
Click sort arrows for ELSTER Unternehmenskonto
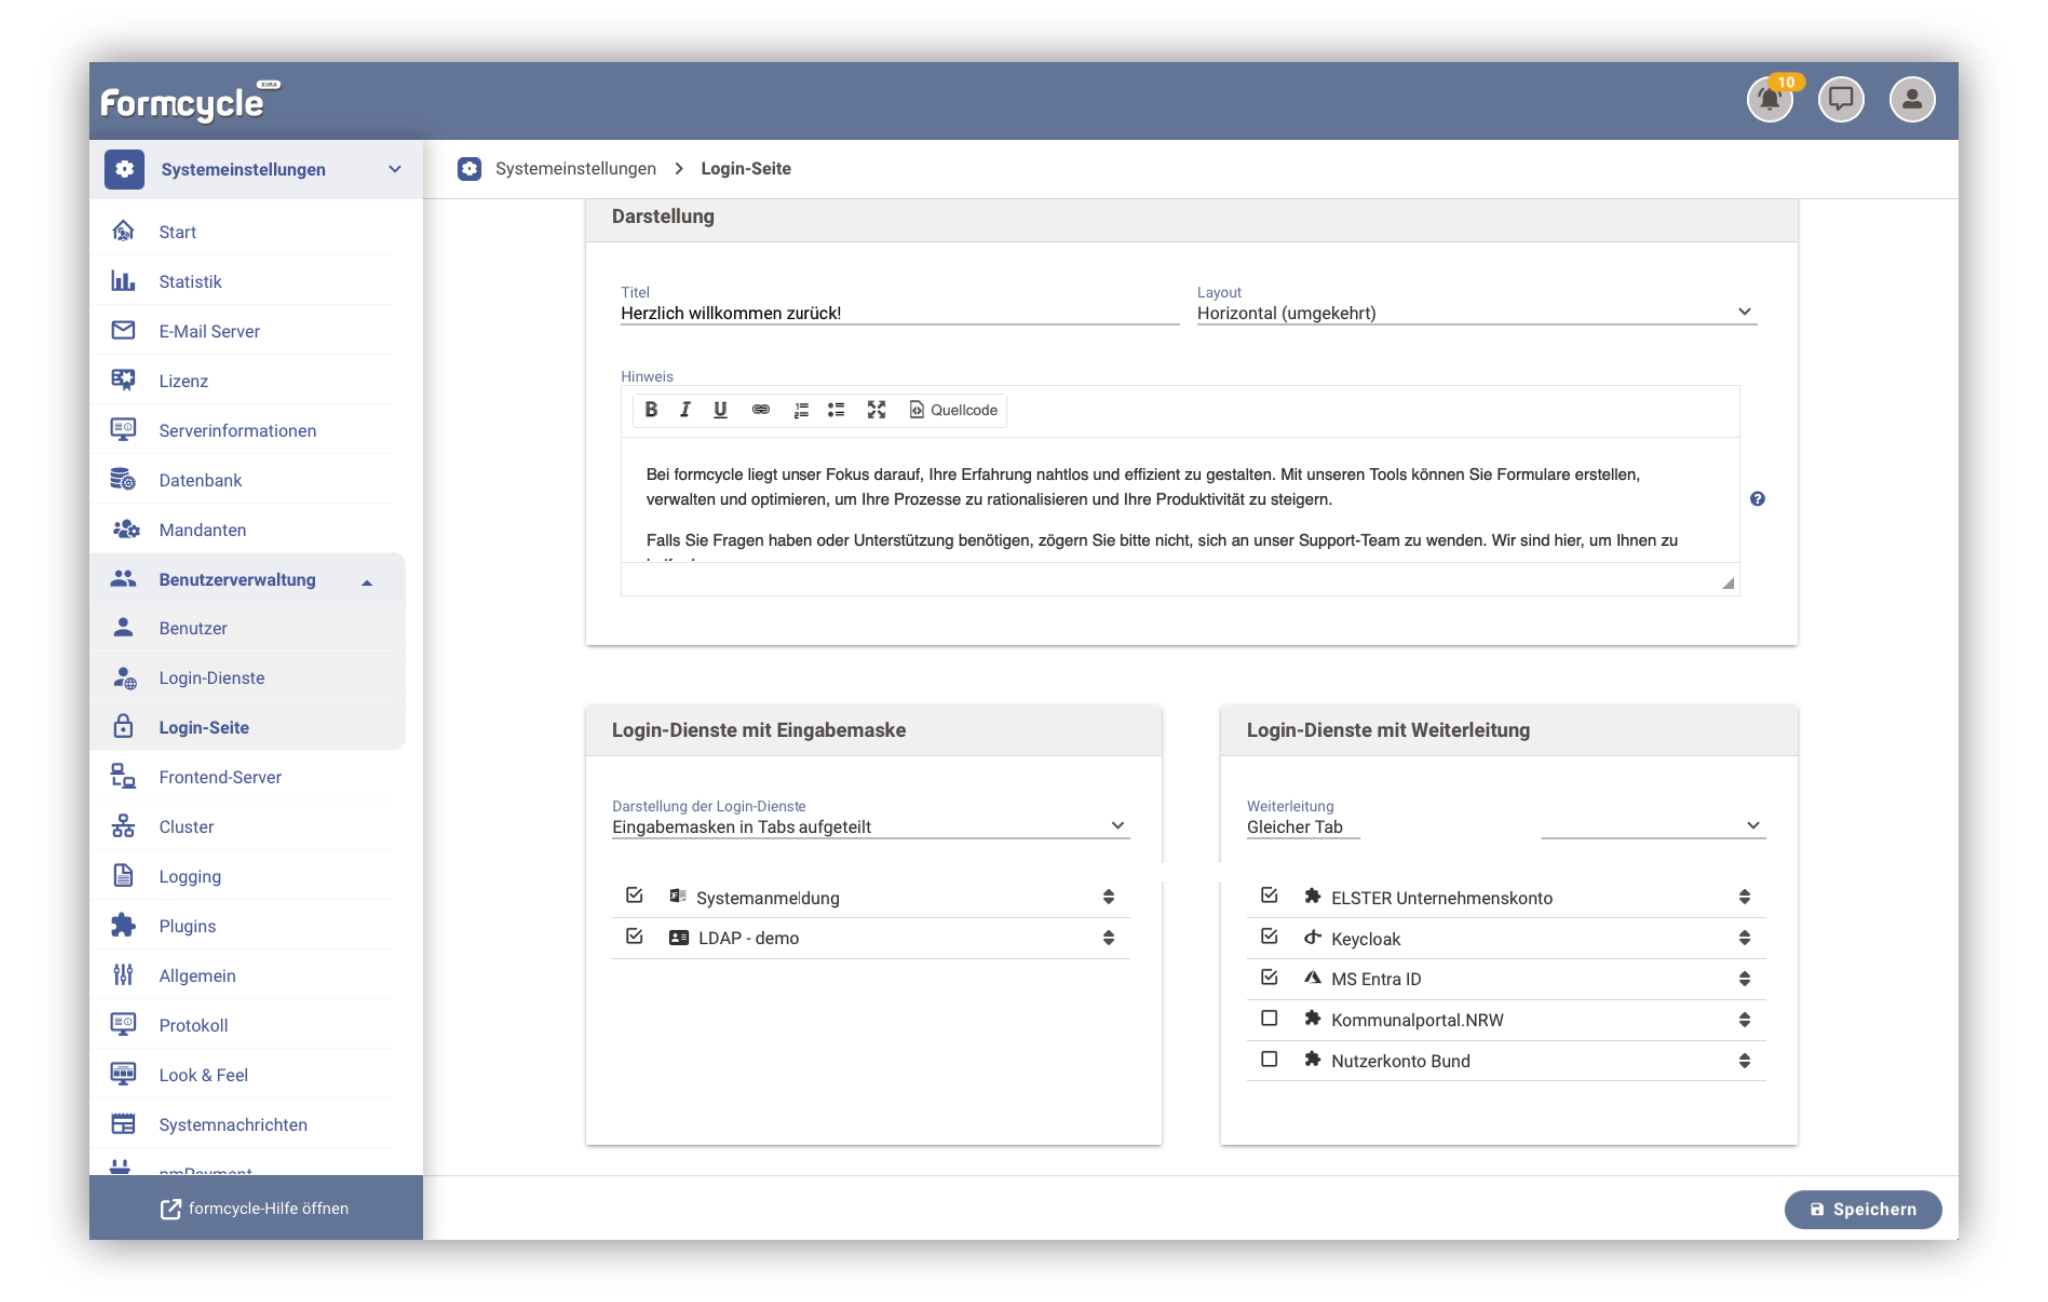click(1744, 897)
